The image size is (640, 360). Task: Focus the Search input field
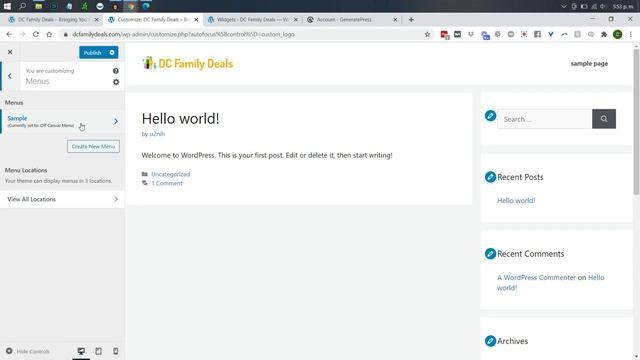tap(544, 119)
